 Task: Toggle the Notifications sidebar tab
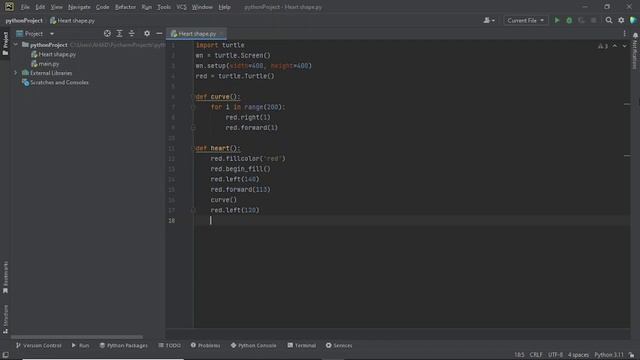(x=635, y=51)
